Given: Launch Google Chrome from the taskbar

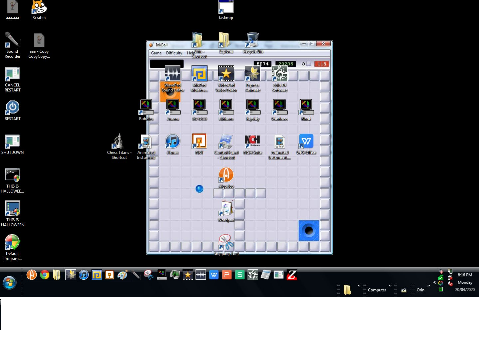Looking at the screenshot, I should pyautogui.click(x=44, y=275).
